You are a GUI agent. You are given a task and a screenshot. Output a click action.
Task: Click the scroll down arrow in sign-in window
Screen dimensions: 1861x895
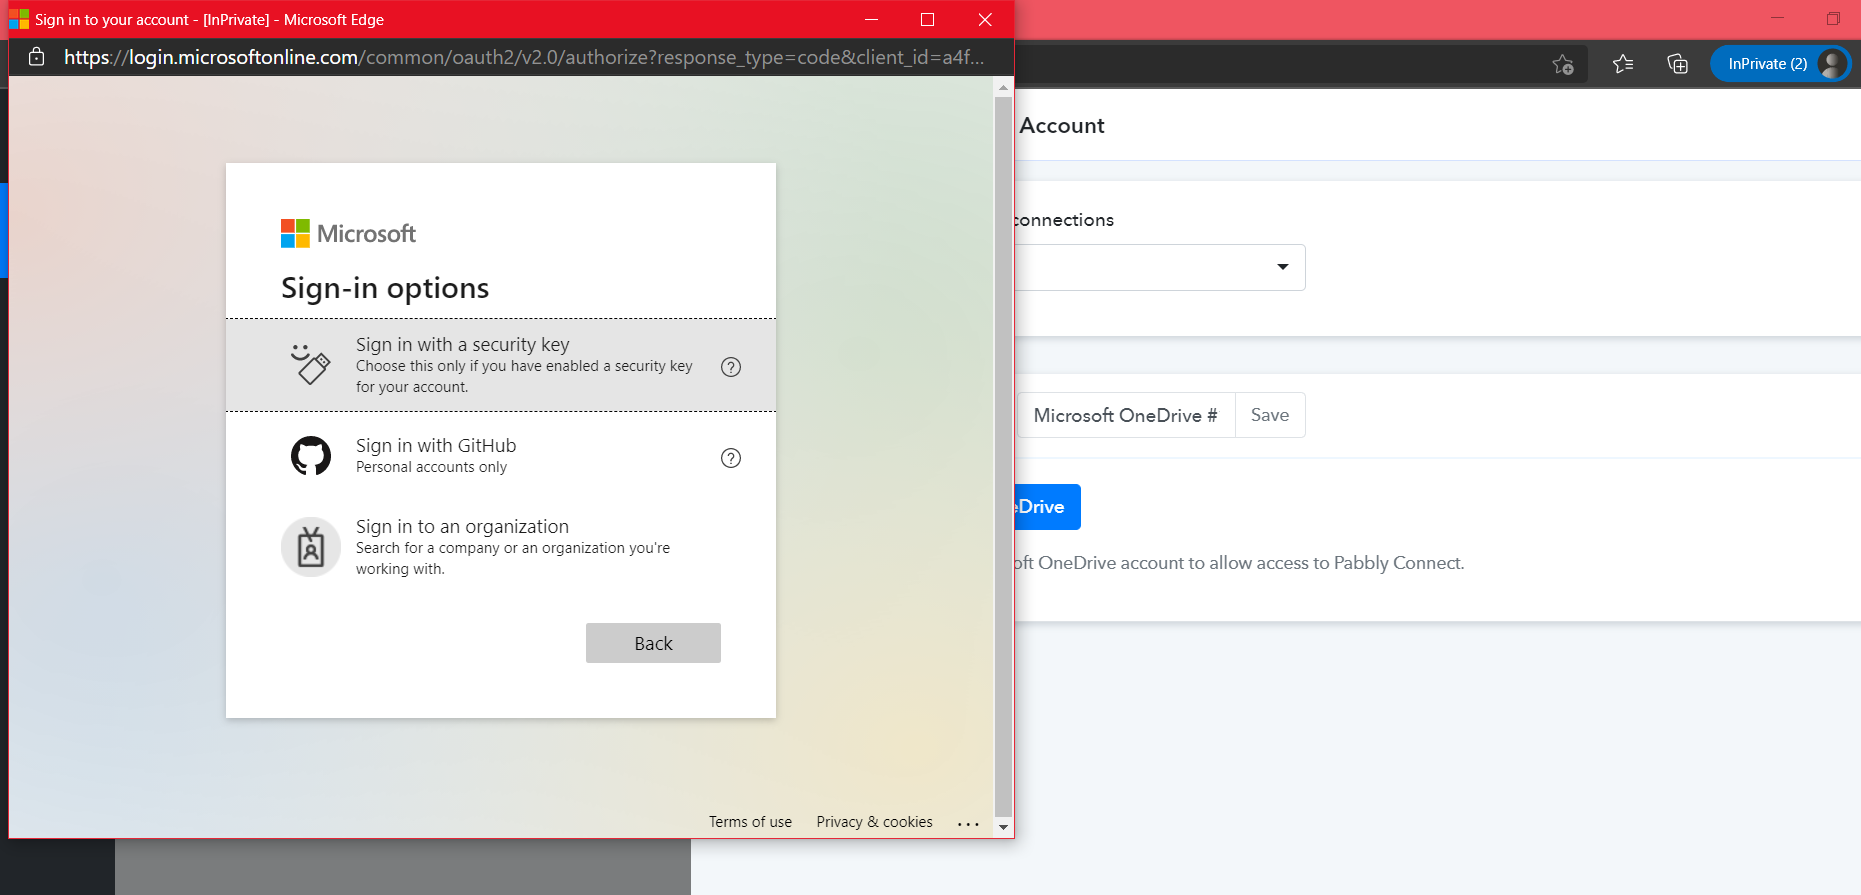coord(1003,828)
